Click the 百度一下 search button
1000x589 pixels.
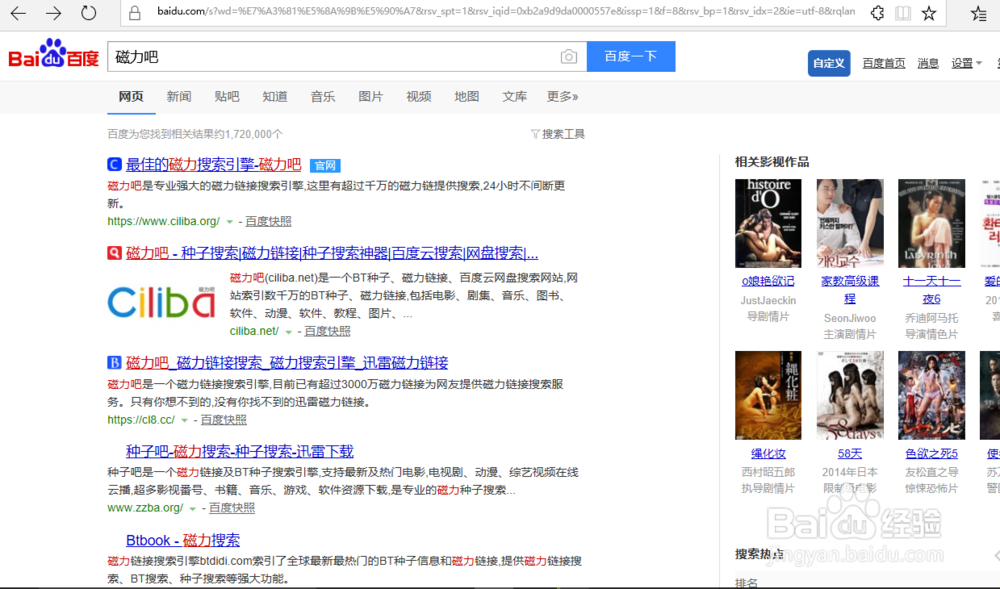(x=631, y=57)
